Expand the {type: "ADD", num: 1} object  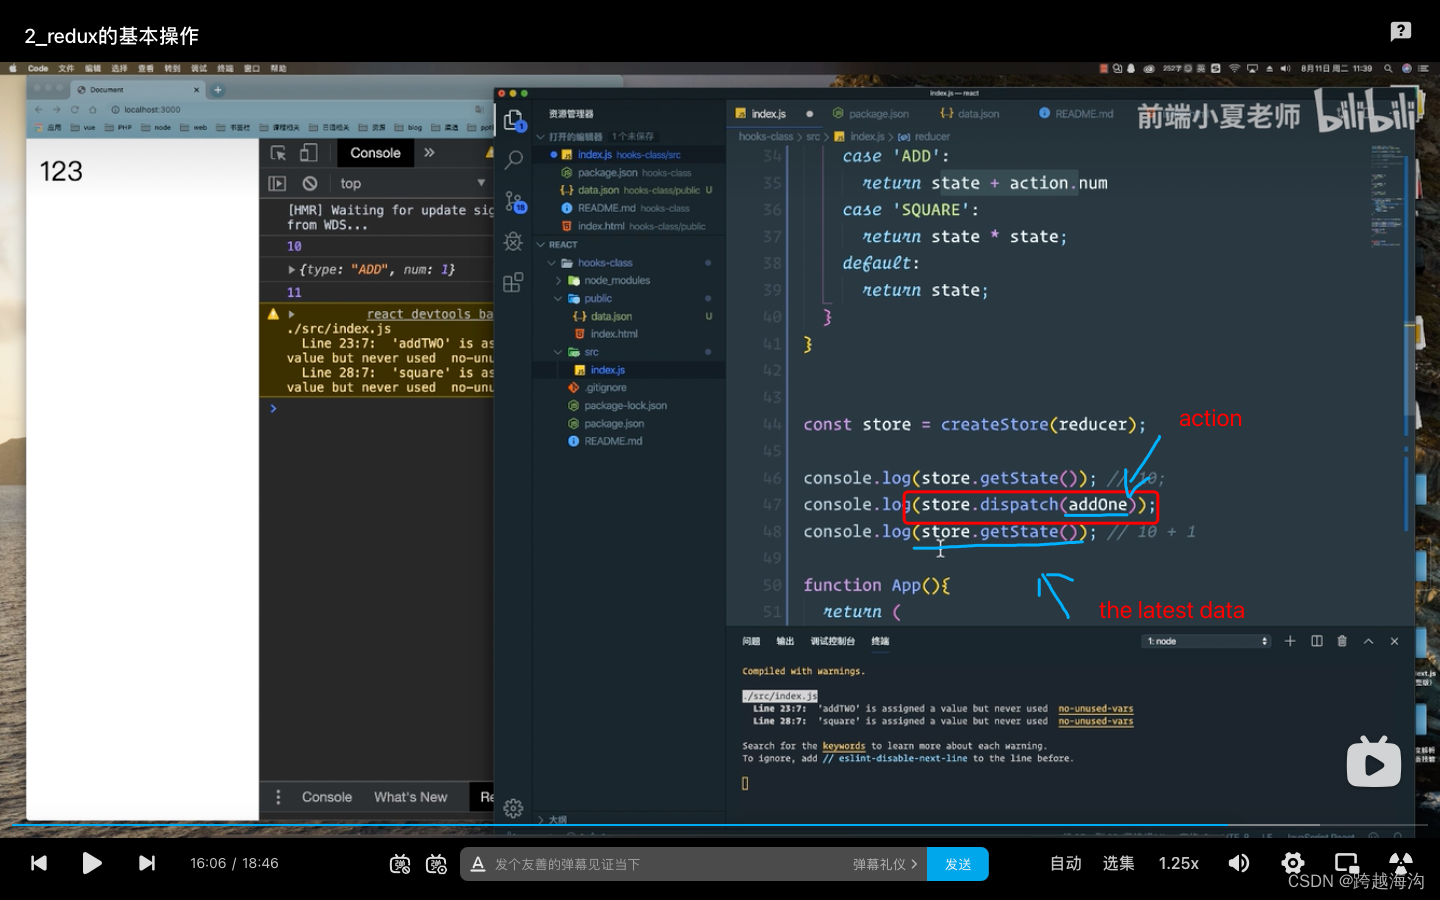291,270
